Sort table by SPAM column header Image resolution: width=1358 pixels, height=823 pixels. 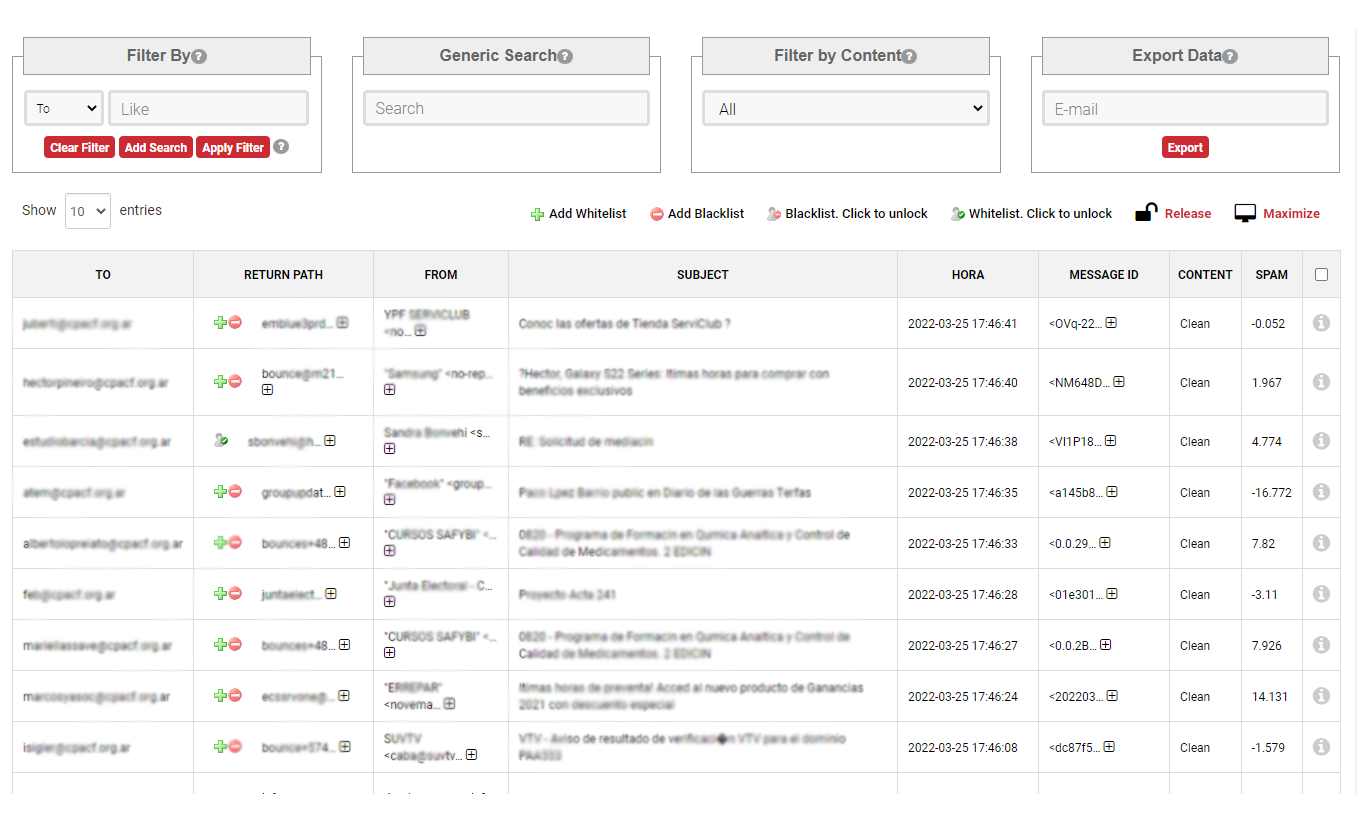1271,274
